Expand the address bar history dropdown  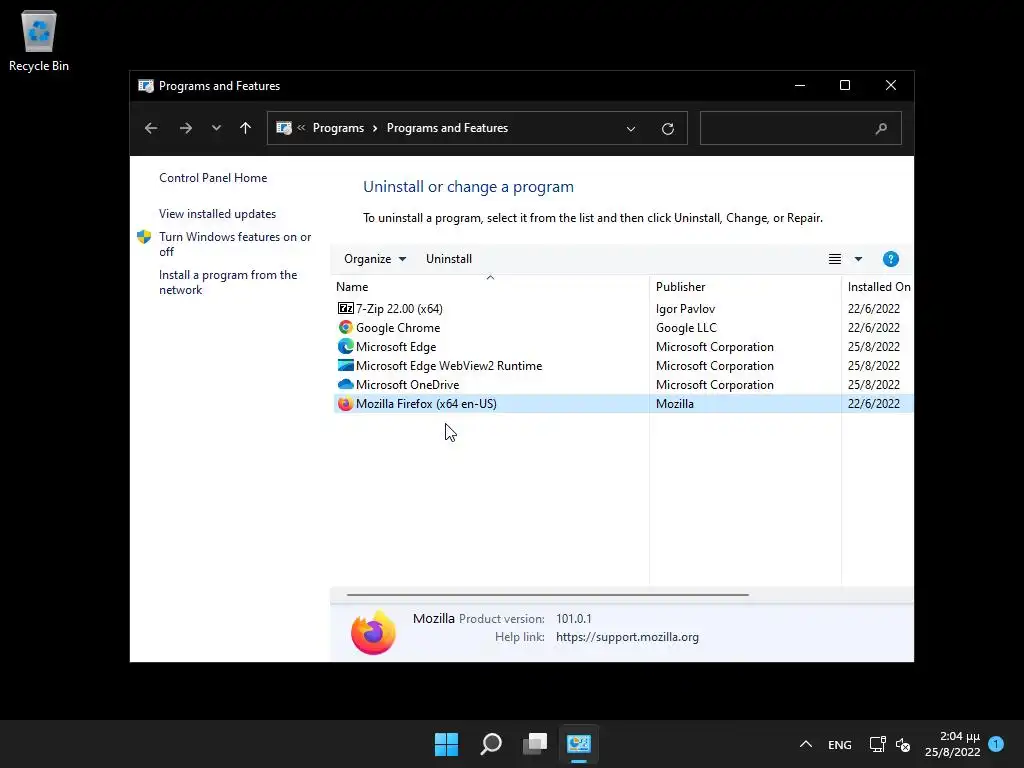(631, 129)
